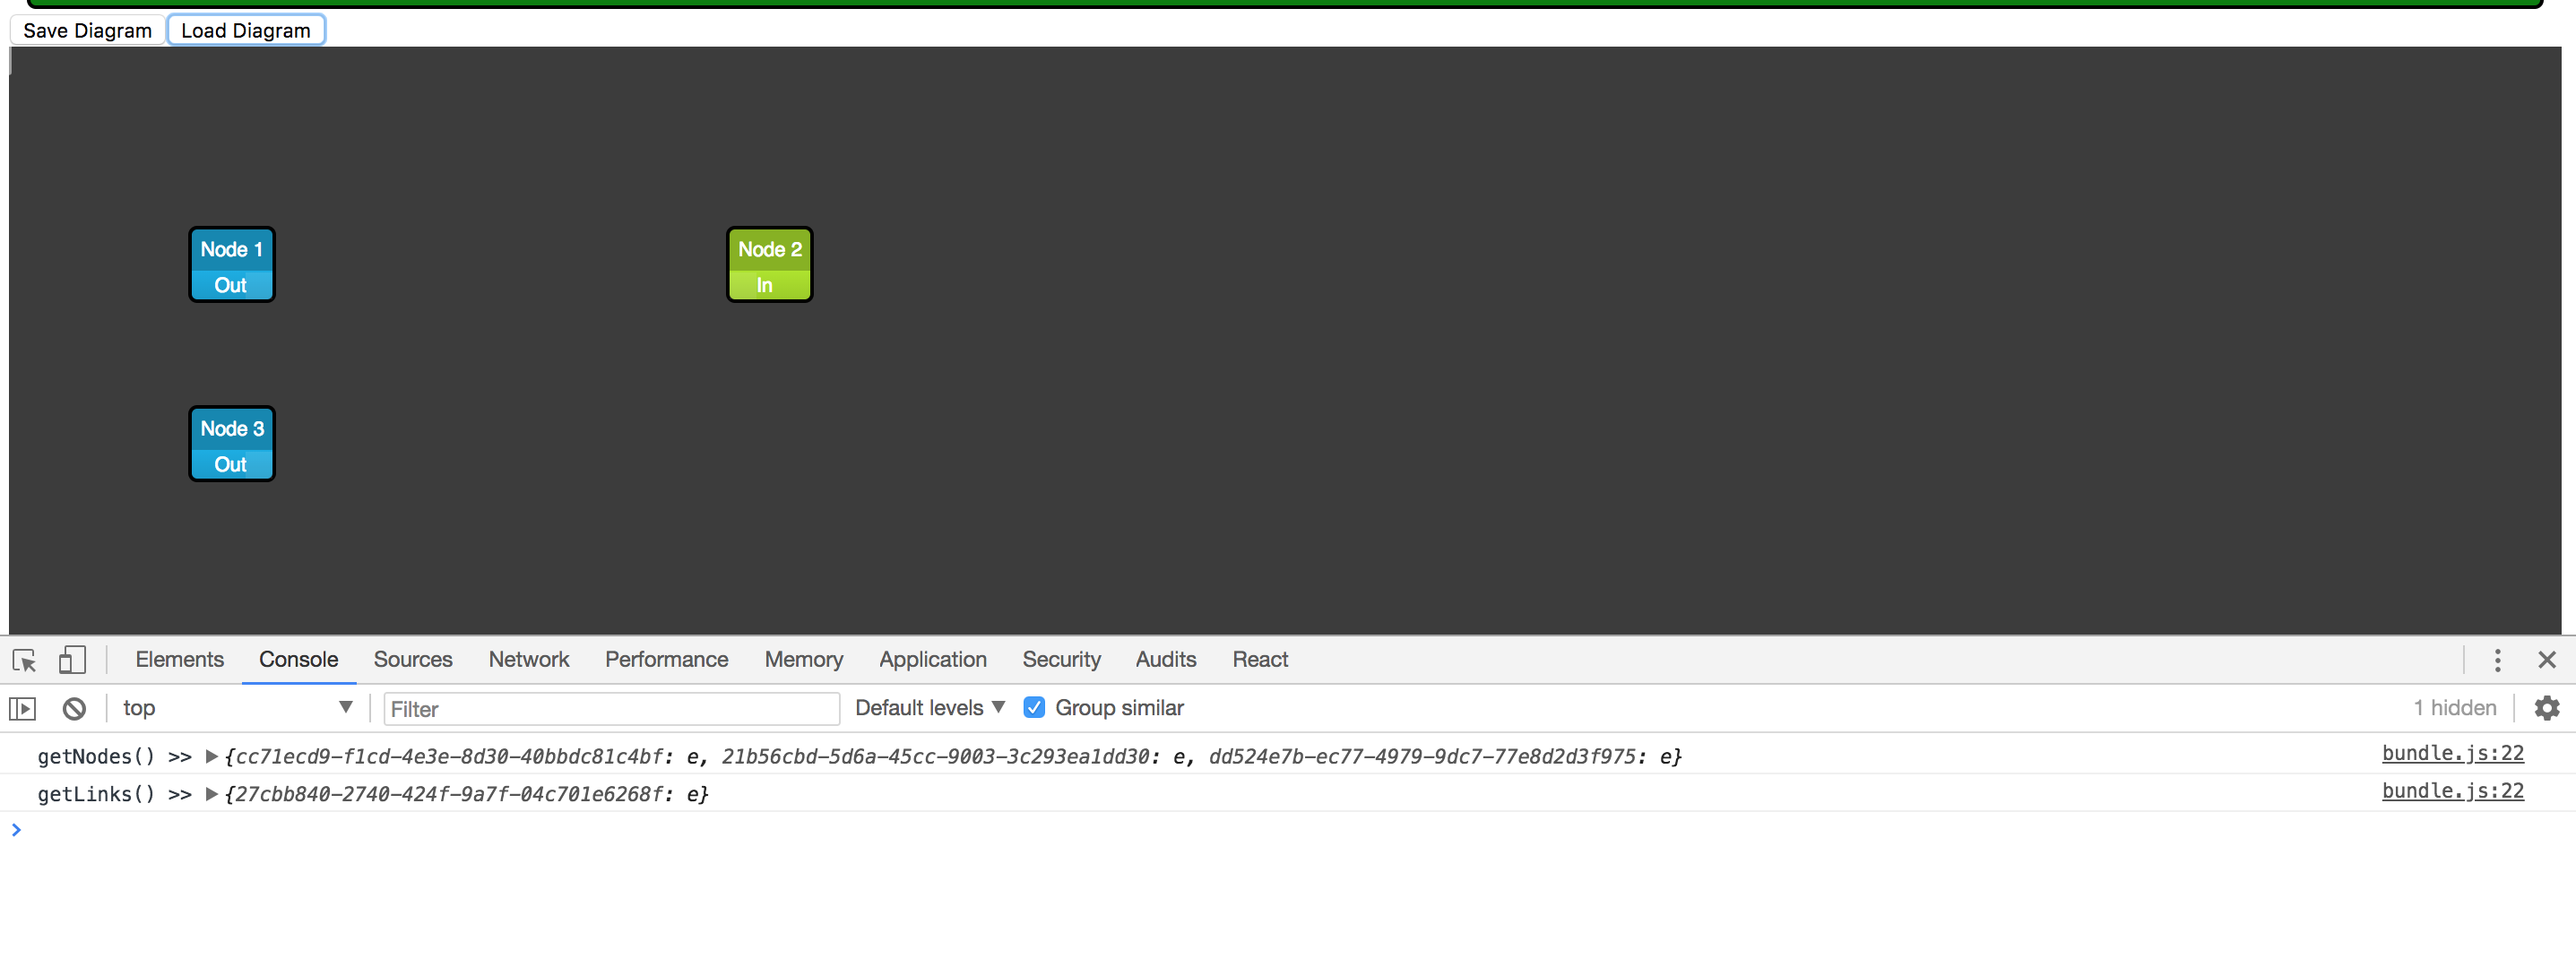The height and width of the screenshot is (959, 2576).
Task: Select the Console tab
Action: (298, 660)
